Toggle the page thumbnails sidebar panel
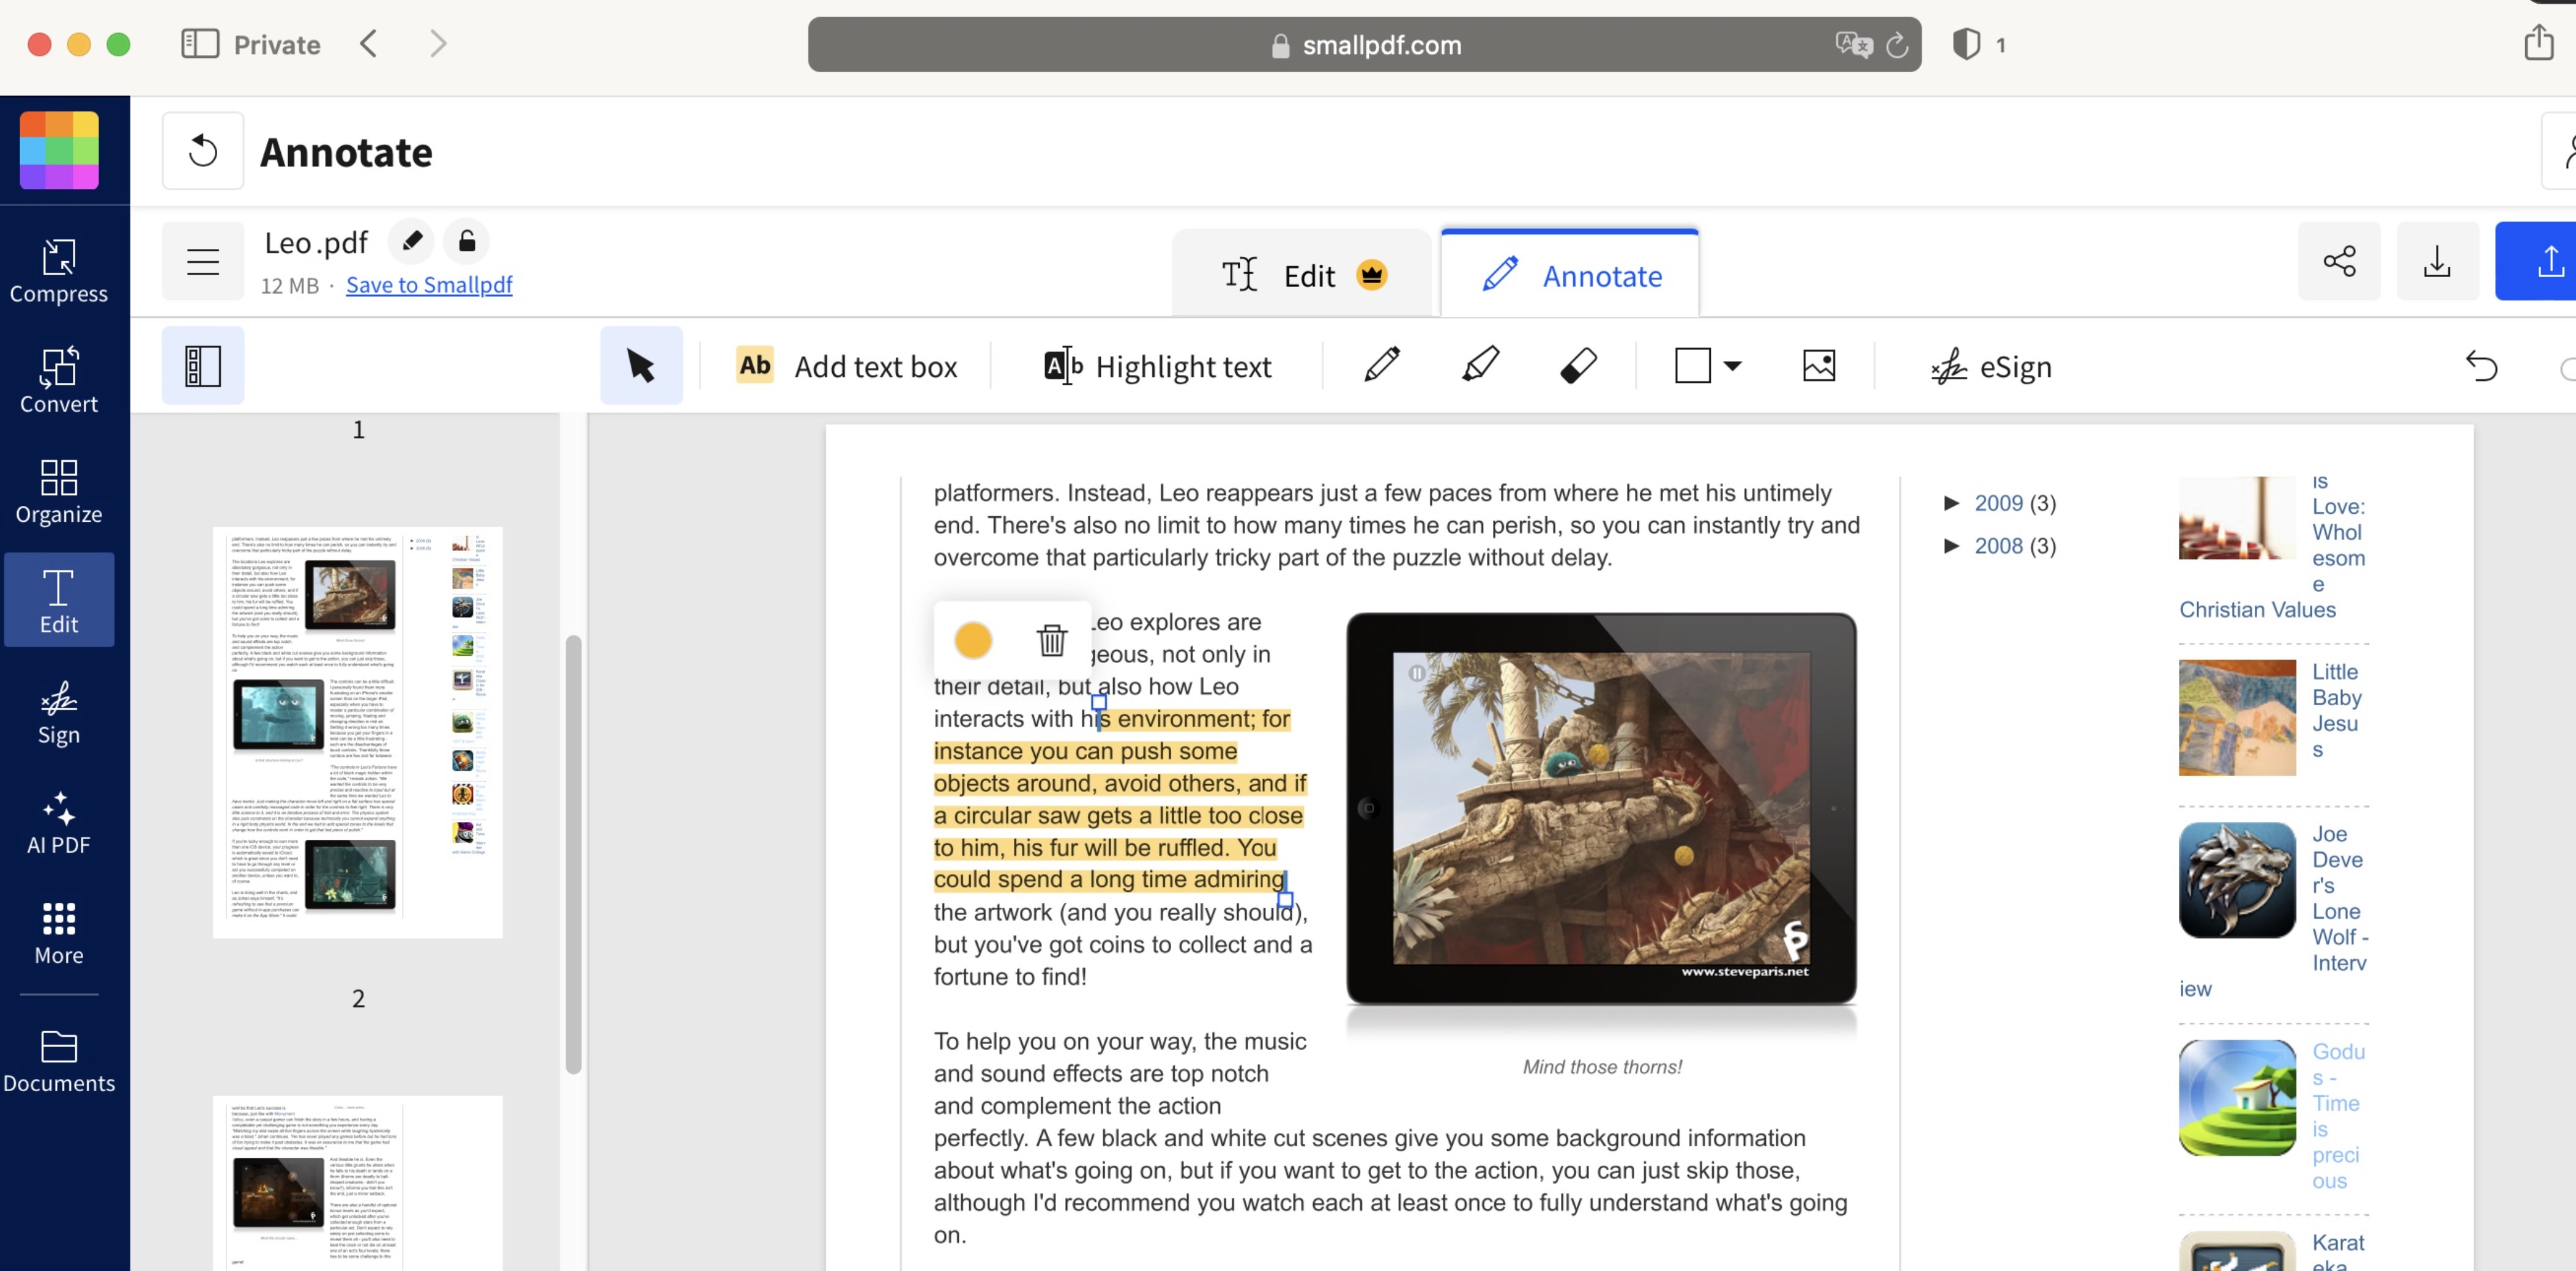Viewport: 2576px width, 1271px height. (203, 366)
